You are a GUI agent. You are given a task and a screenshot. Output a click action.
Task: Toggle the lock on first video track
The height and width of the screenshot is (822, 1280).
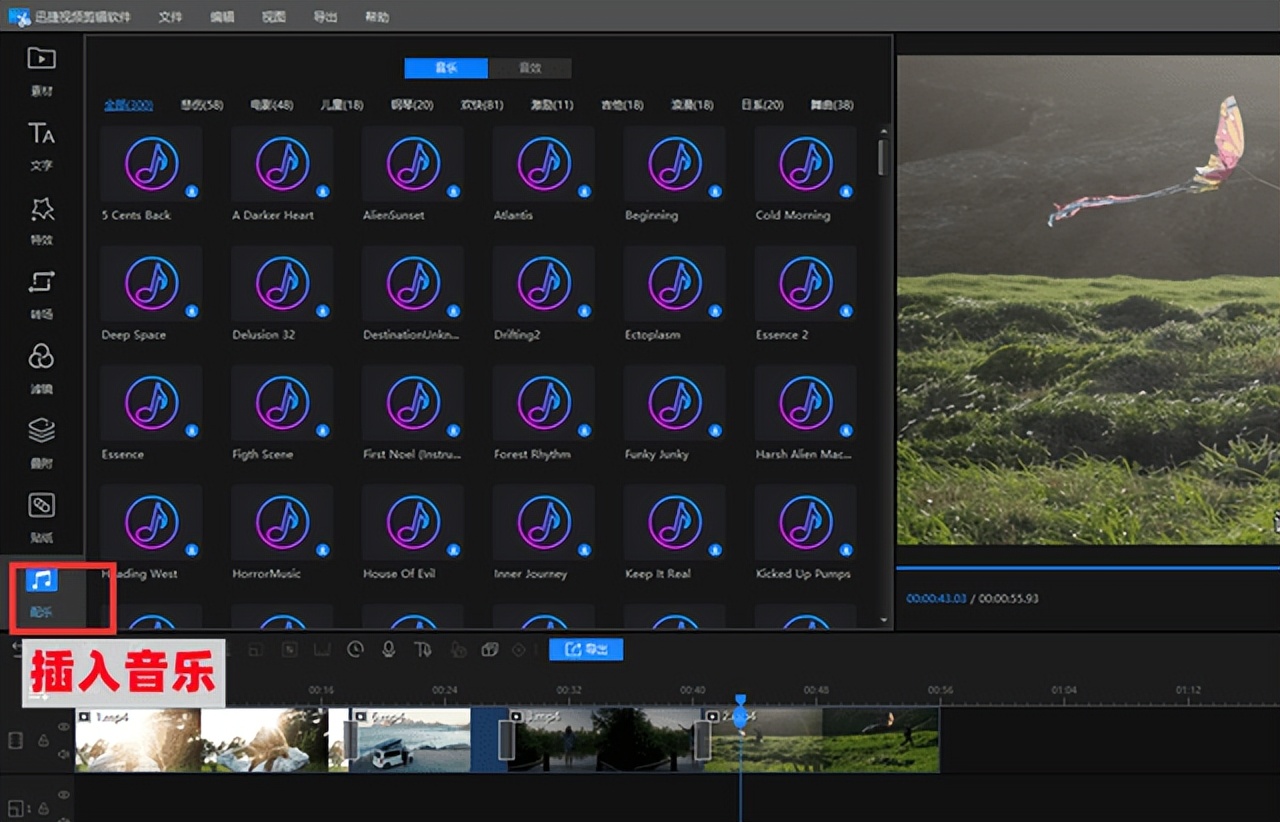(x=43, y=741)
